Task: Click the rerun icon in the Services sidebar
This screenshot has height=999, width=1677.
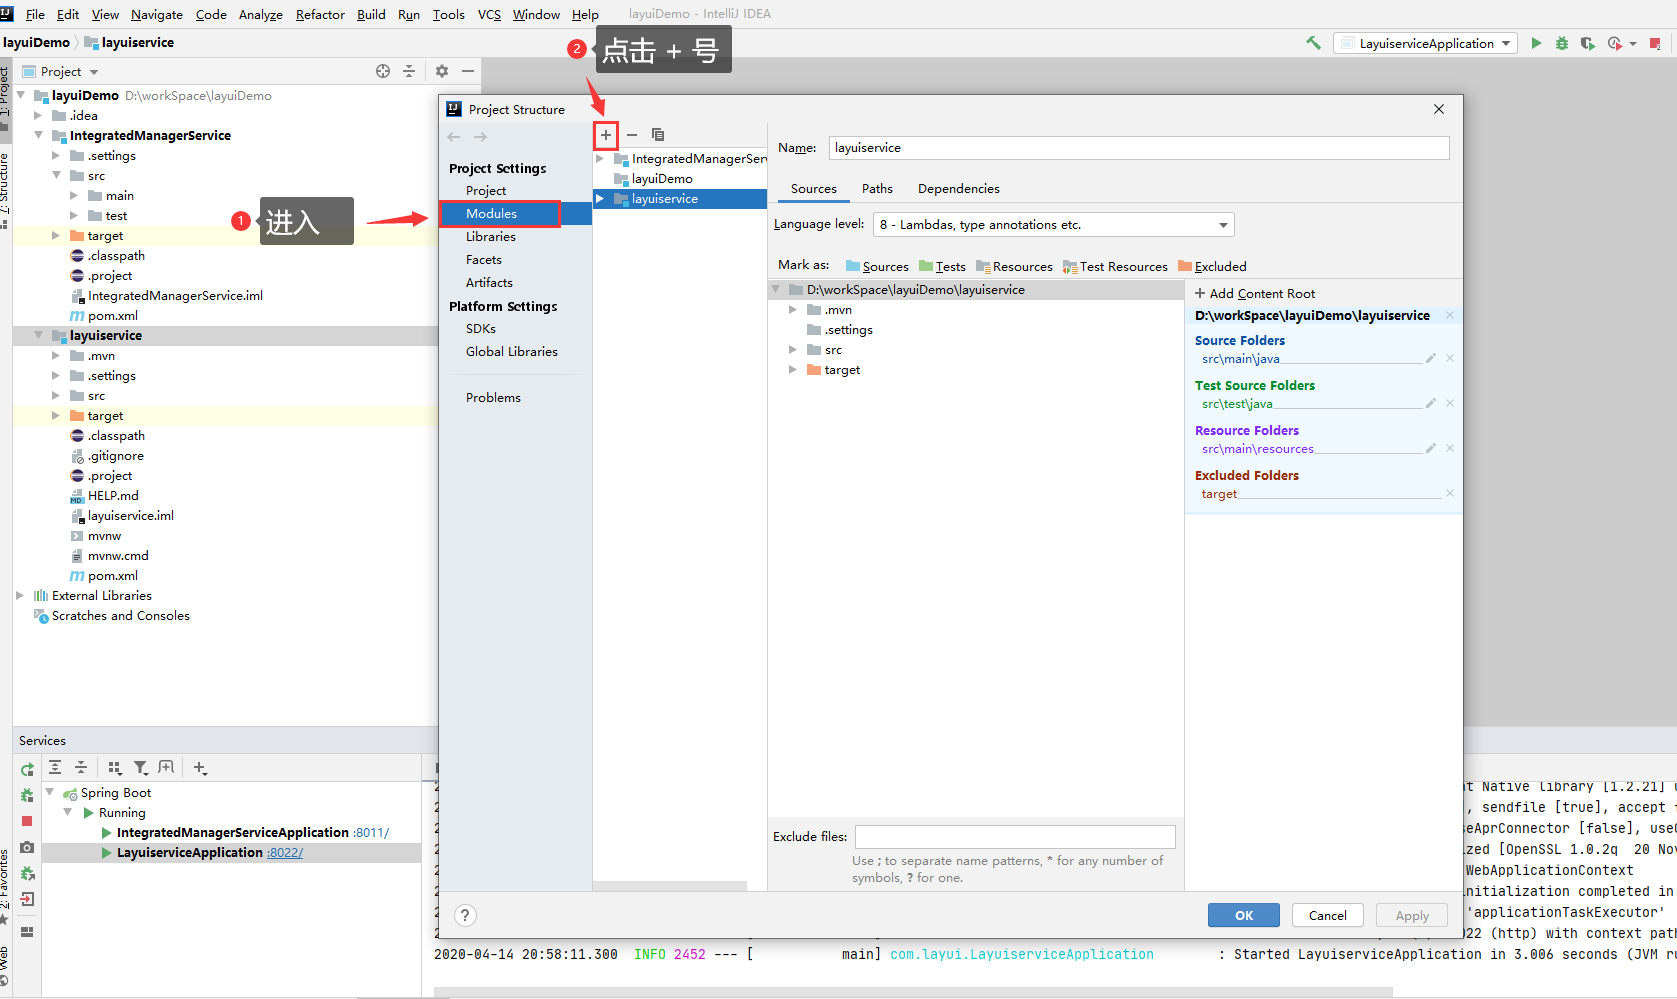Action: (x=27, y=769)
